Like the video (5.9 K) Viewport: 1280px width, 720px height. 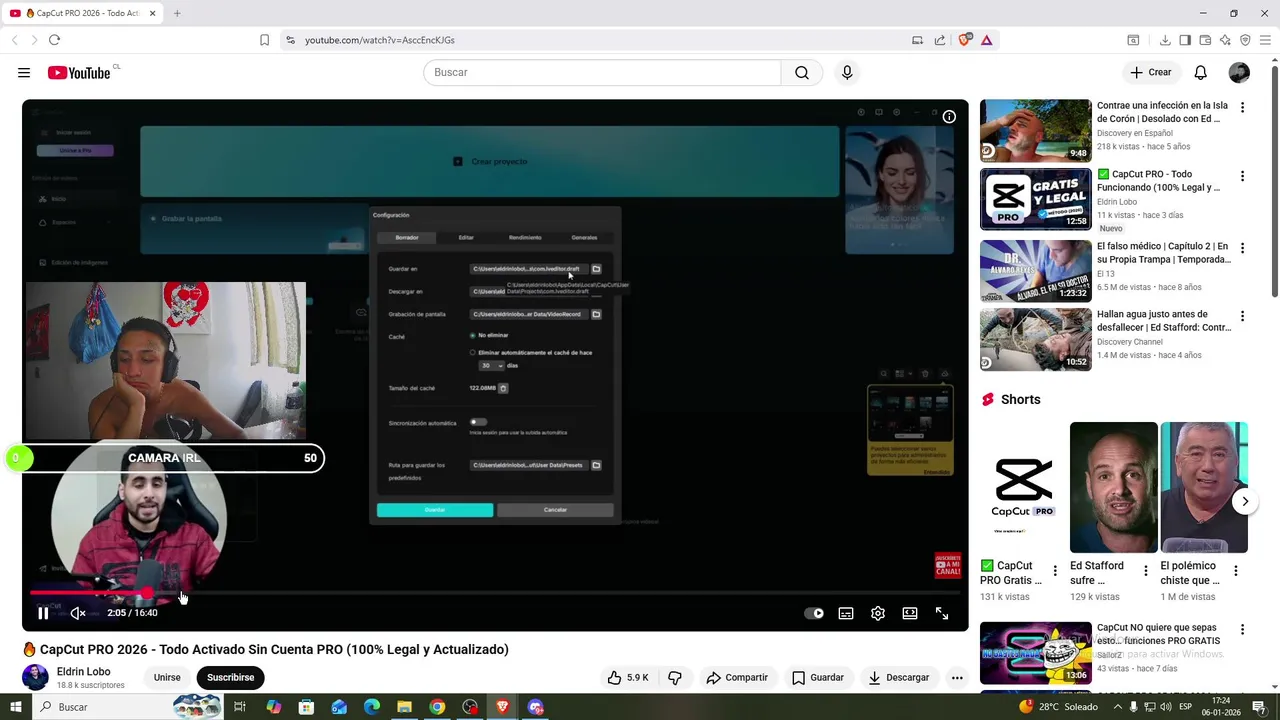(628, 677)
